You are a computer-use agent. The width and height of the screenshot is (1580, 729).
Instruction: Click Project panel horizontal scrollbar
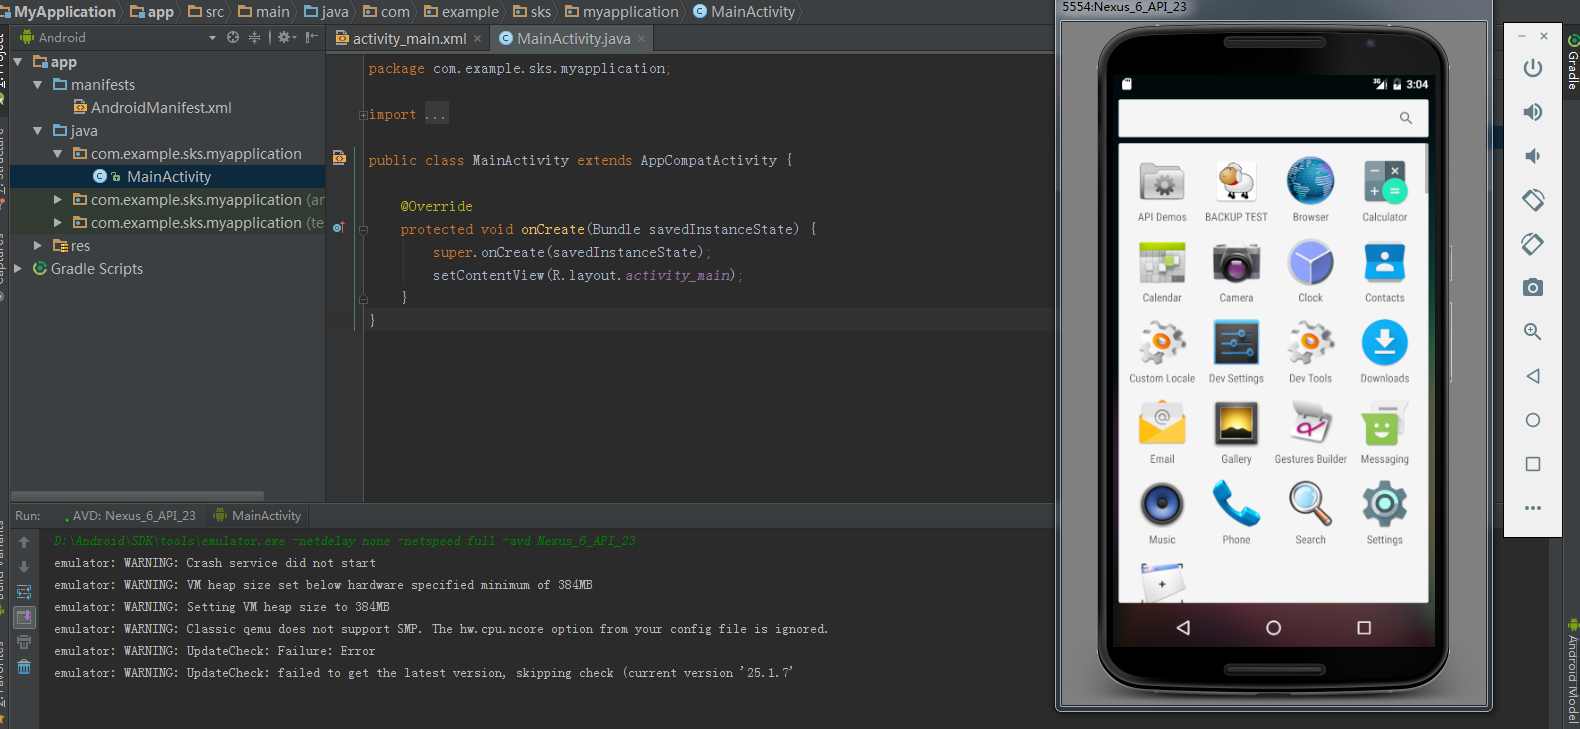click(137, 495)
